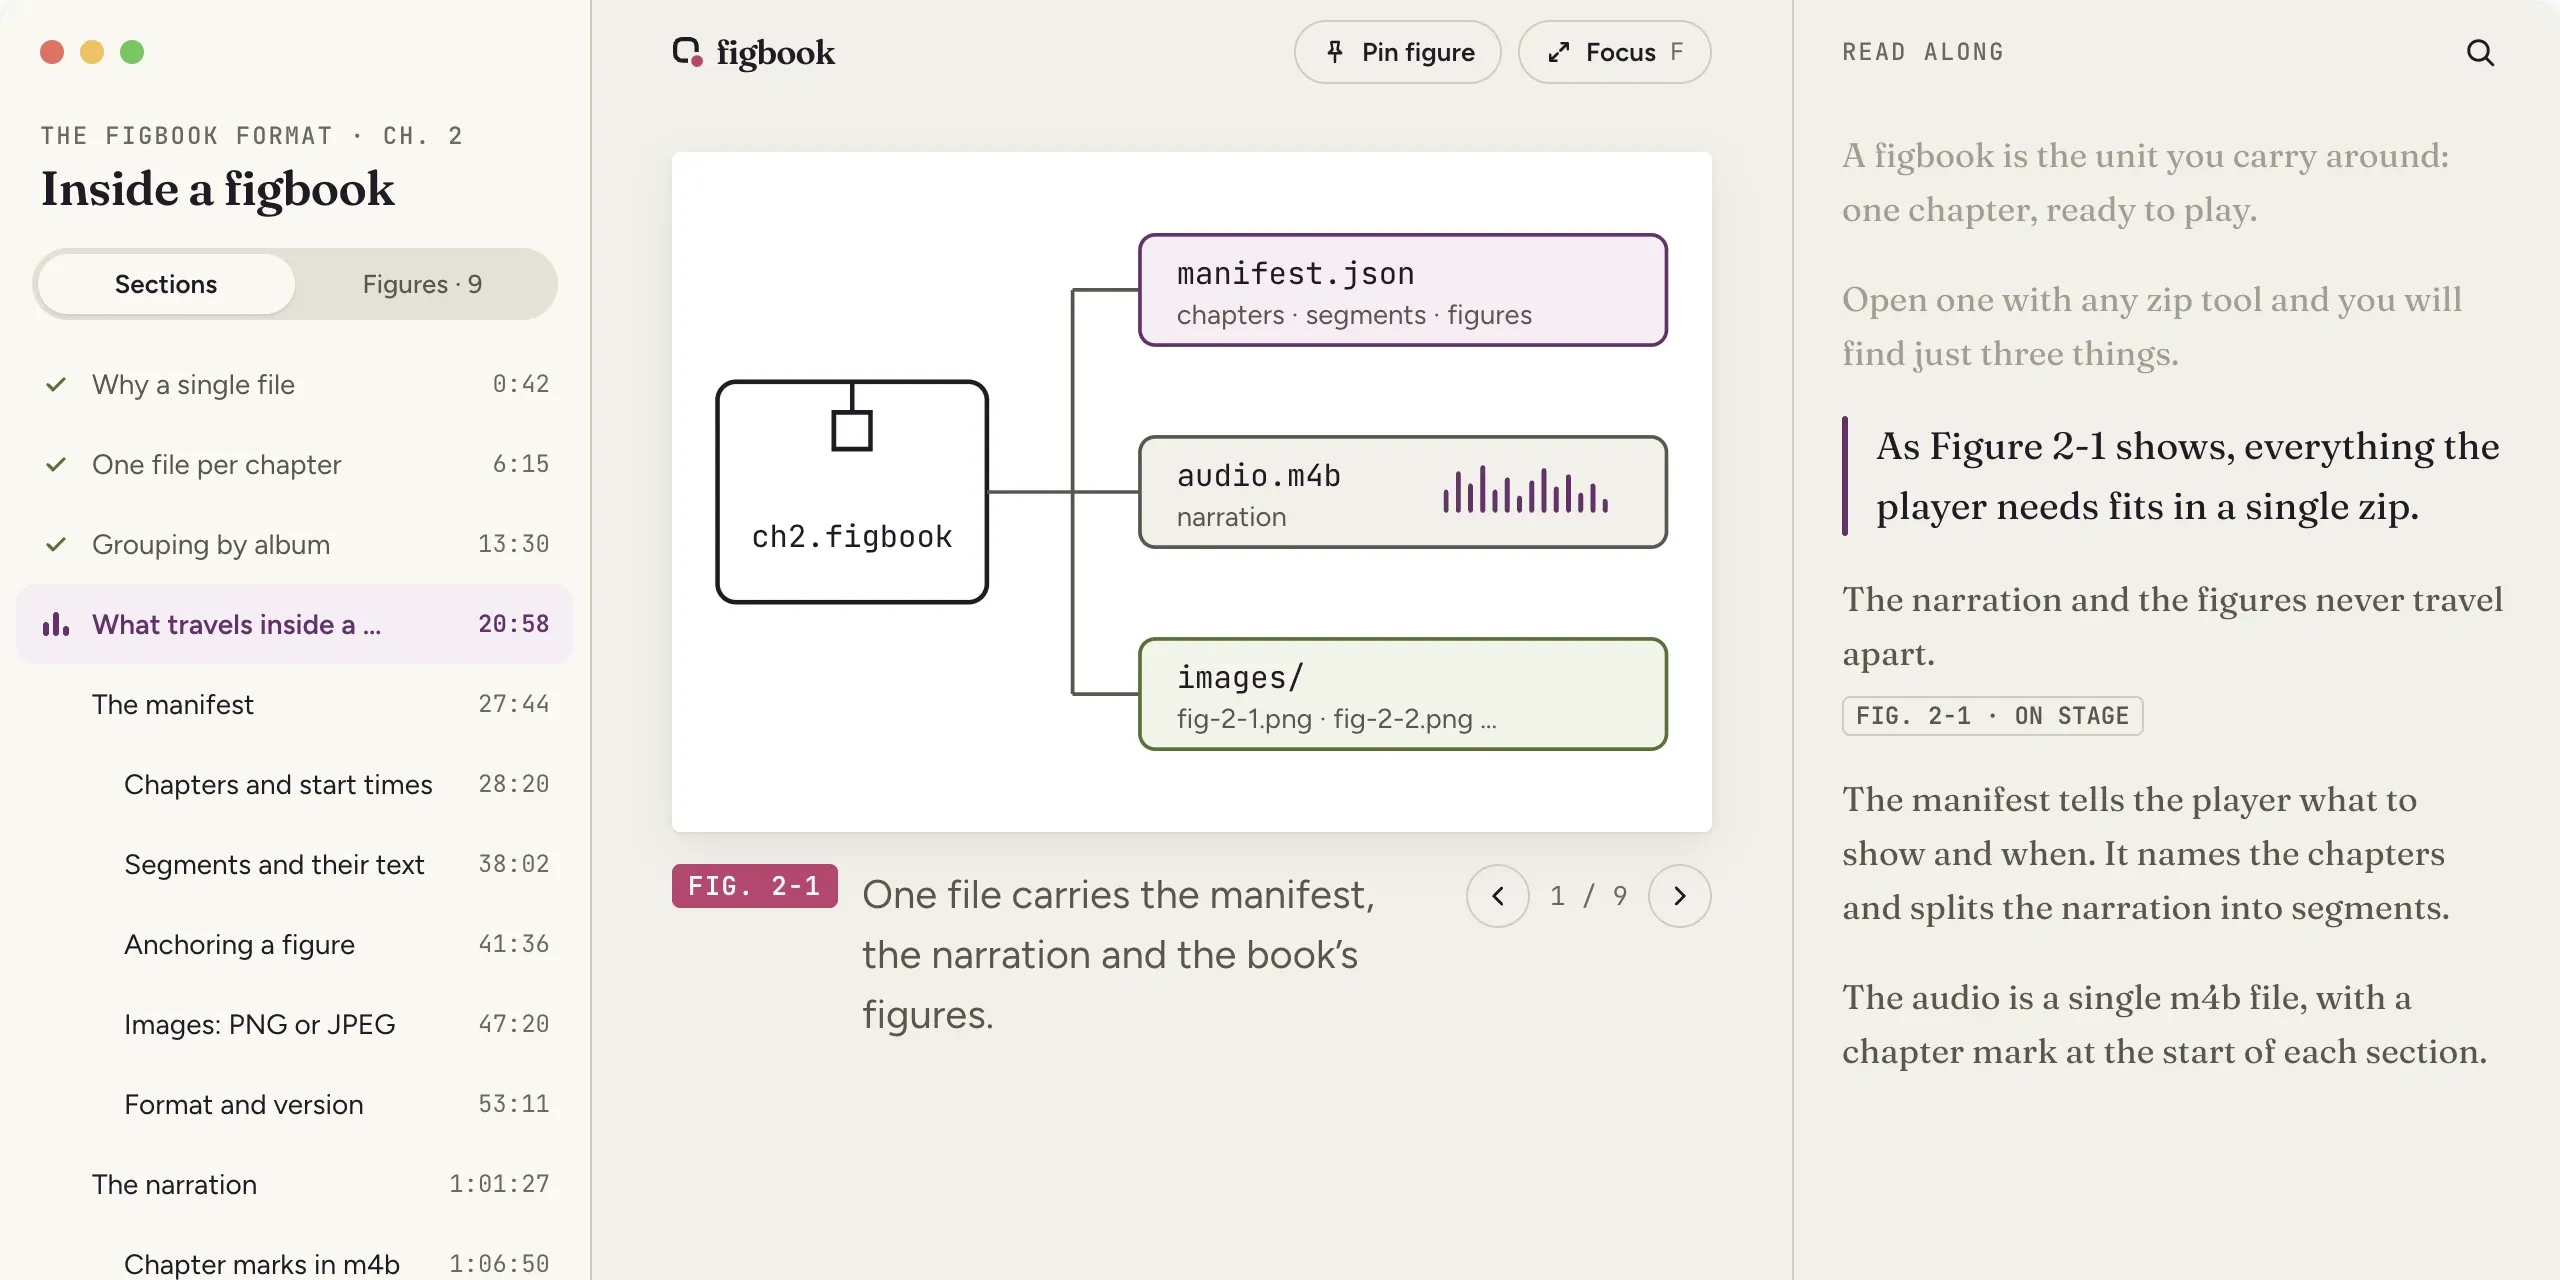This screenshot has width=2560, height=1280.
Task: Click sentence 'A figbook is the unit you carry around'
Action: click(2146, 182)
